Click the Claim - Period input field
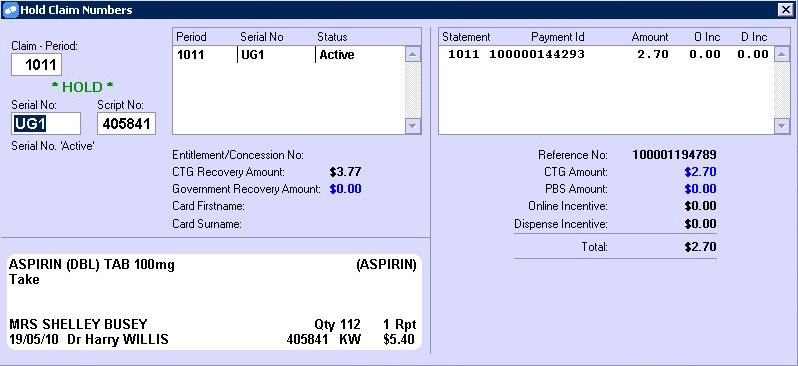Image resolution: width=798 pixels, height=366 pixels. [x=36, y=65]
